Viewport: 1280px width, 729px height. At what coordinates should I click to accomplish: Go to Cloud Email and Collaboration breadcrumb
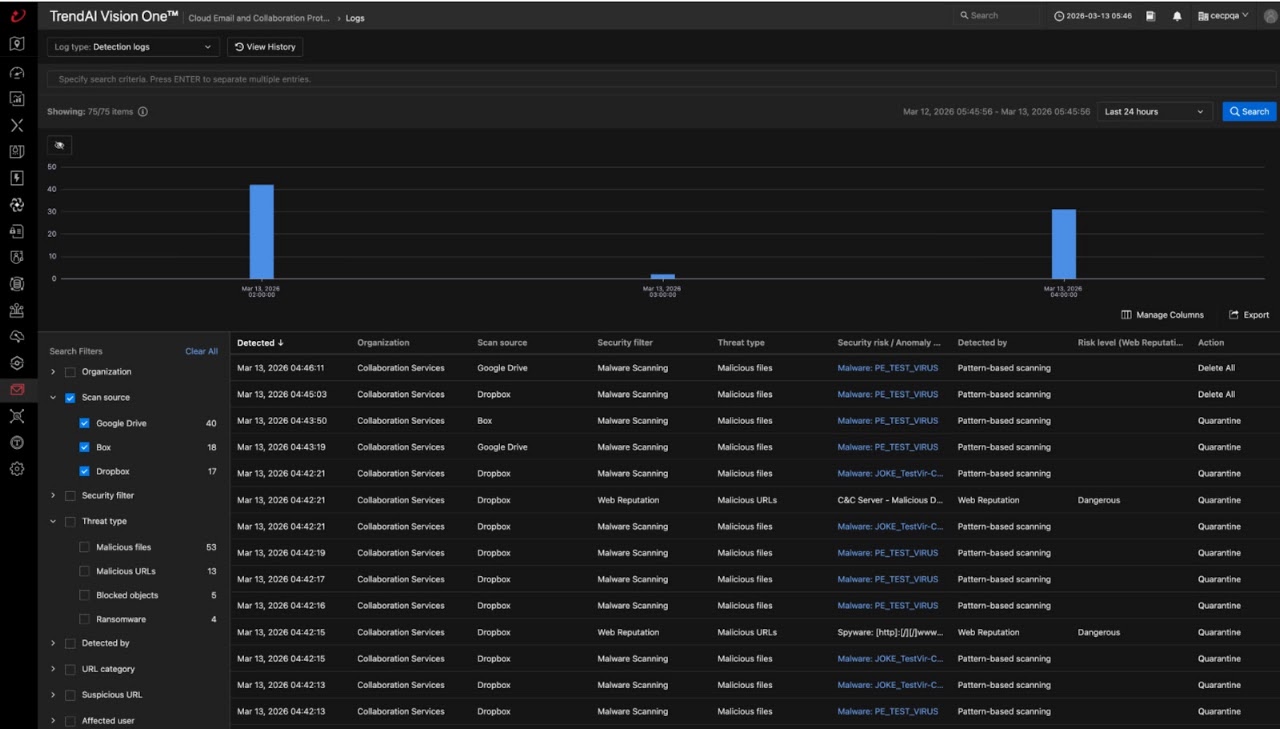[259, 18]
